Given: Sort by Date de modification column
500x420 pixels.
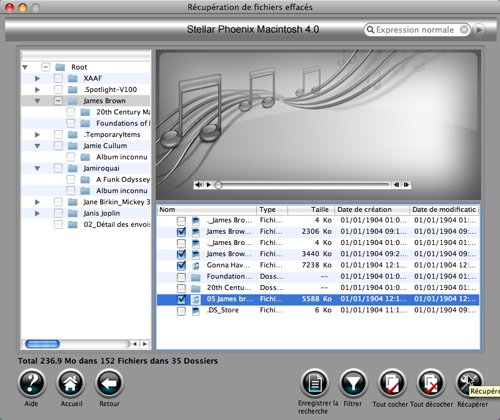Looking at the screenshot, I should (x=444, y=210).
